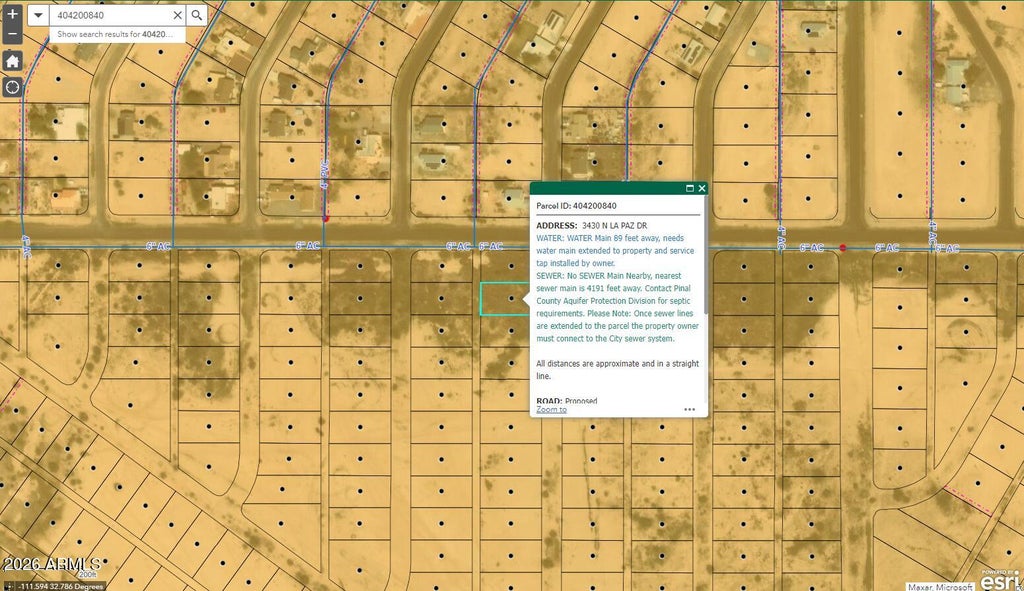Close the parcel info popup
Screen dimensions: 1024x591
tap(702, 188)
